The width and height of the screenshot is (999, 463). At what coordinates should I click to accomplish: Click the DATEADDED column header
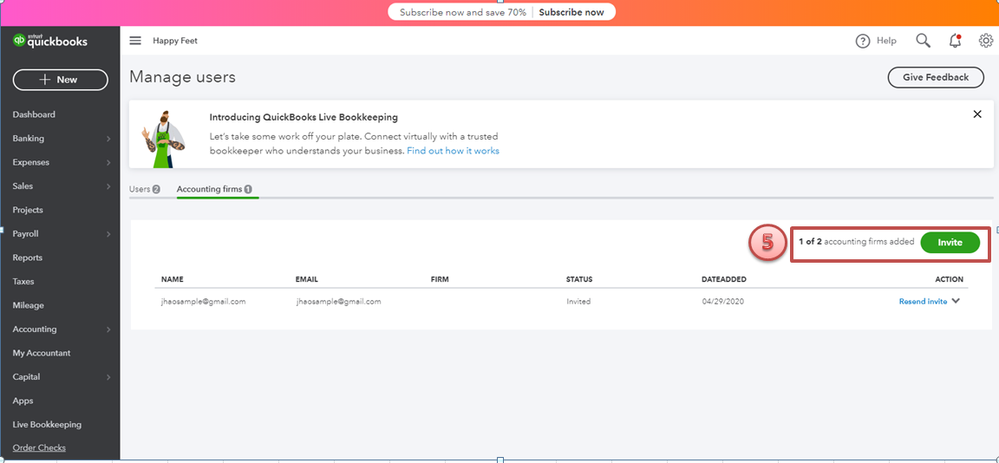[x=724, y=280]
